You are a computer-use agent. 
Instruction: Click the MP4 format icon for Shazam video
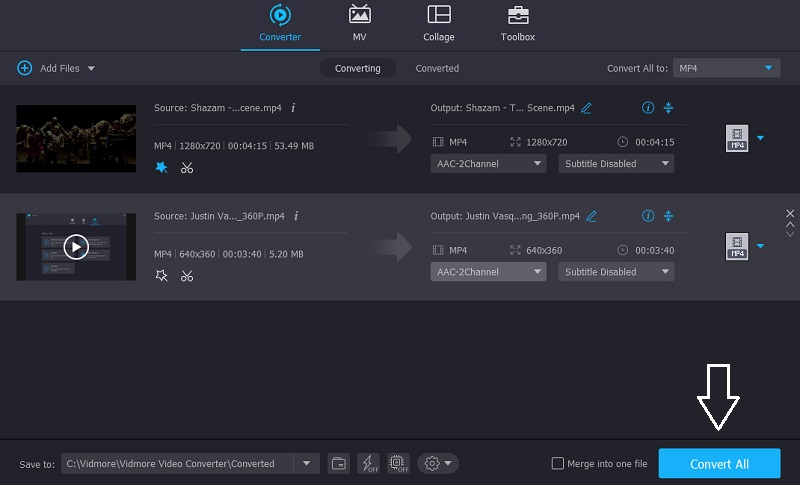click(x=737, y=138)
